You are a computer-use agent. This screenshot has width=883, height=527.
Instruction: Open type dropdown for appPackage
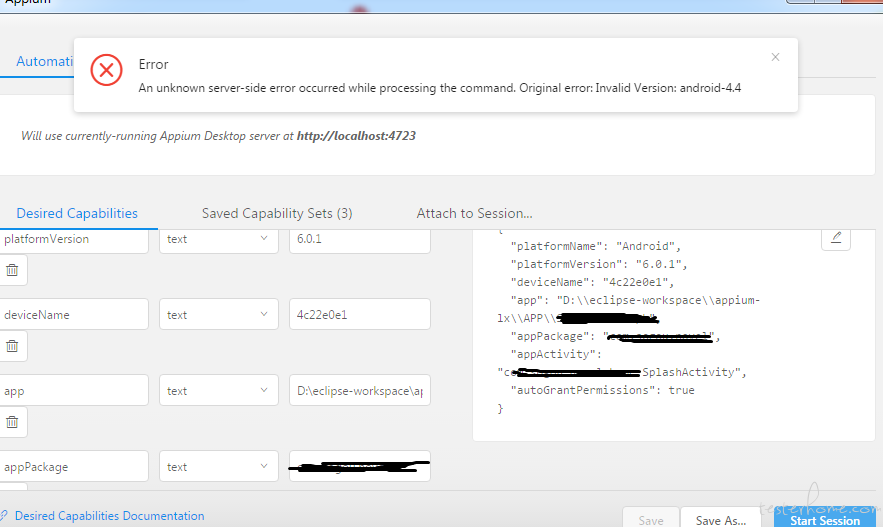pos(218,466)
